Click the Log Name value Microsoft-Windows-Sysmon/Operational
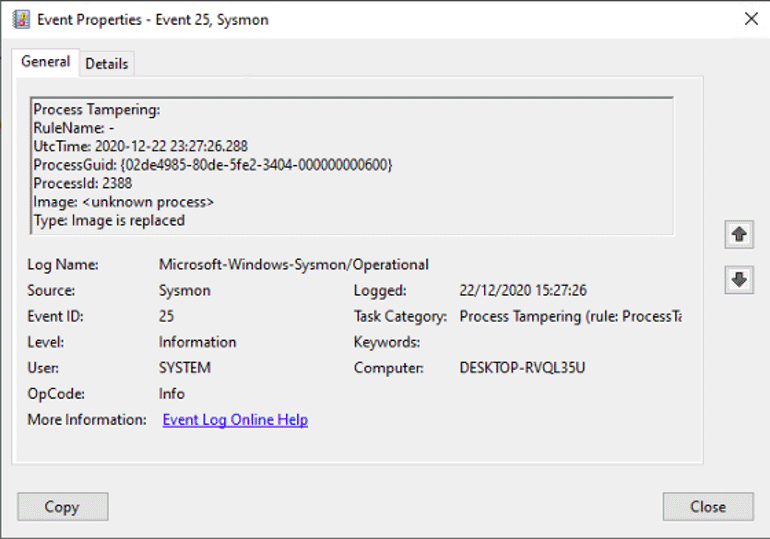Image resolution: width=770 pixels, height=539 pixels. coord(293,265)
